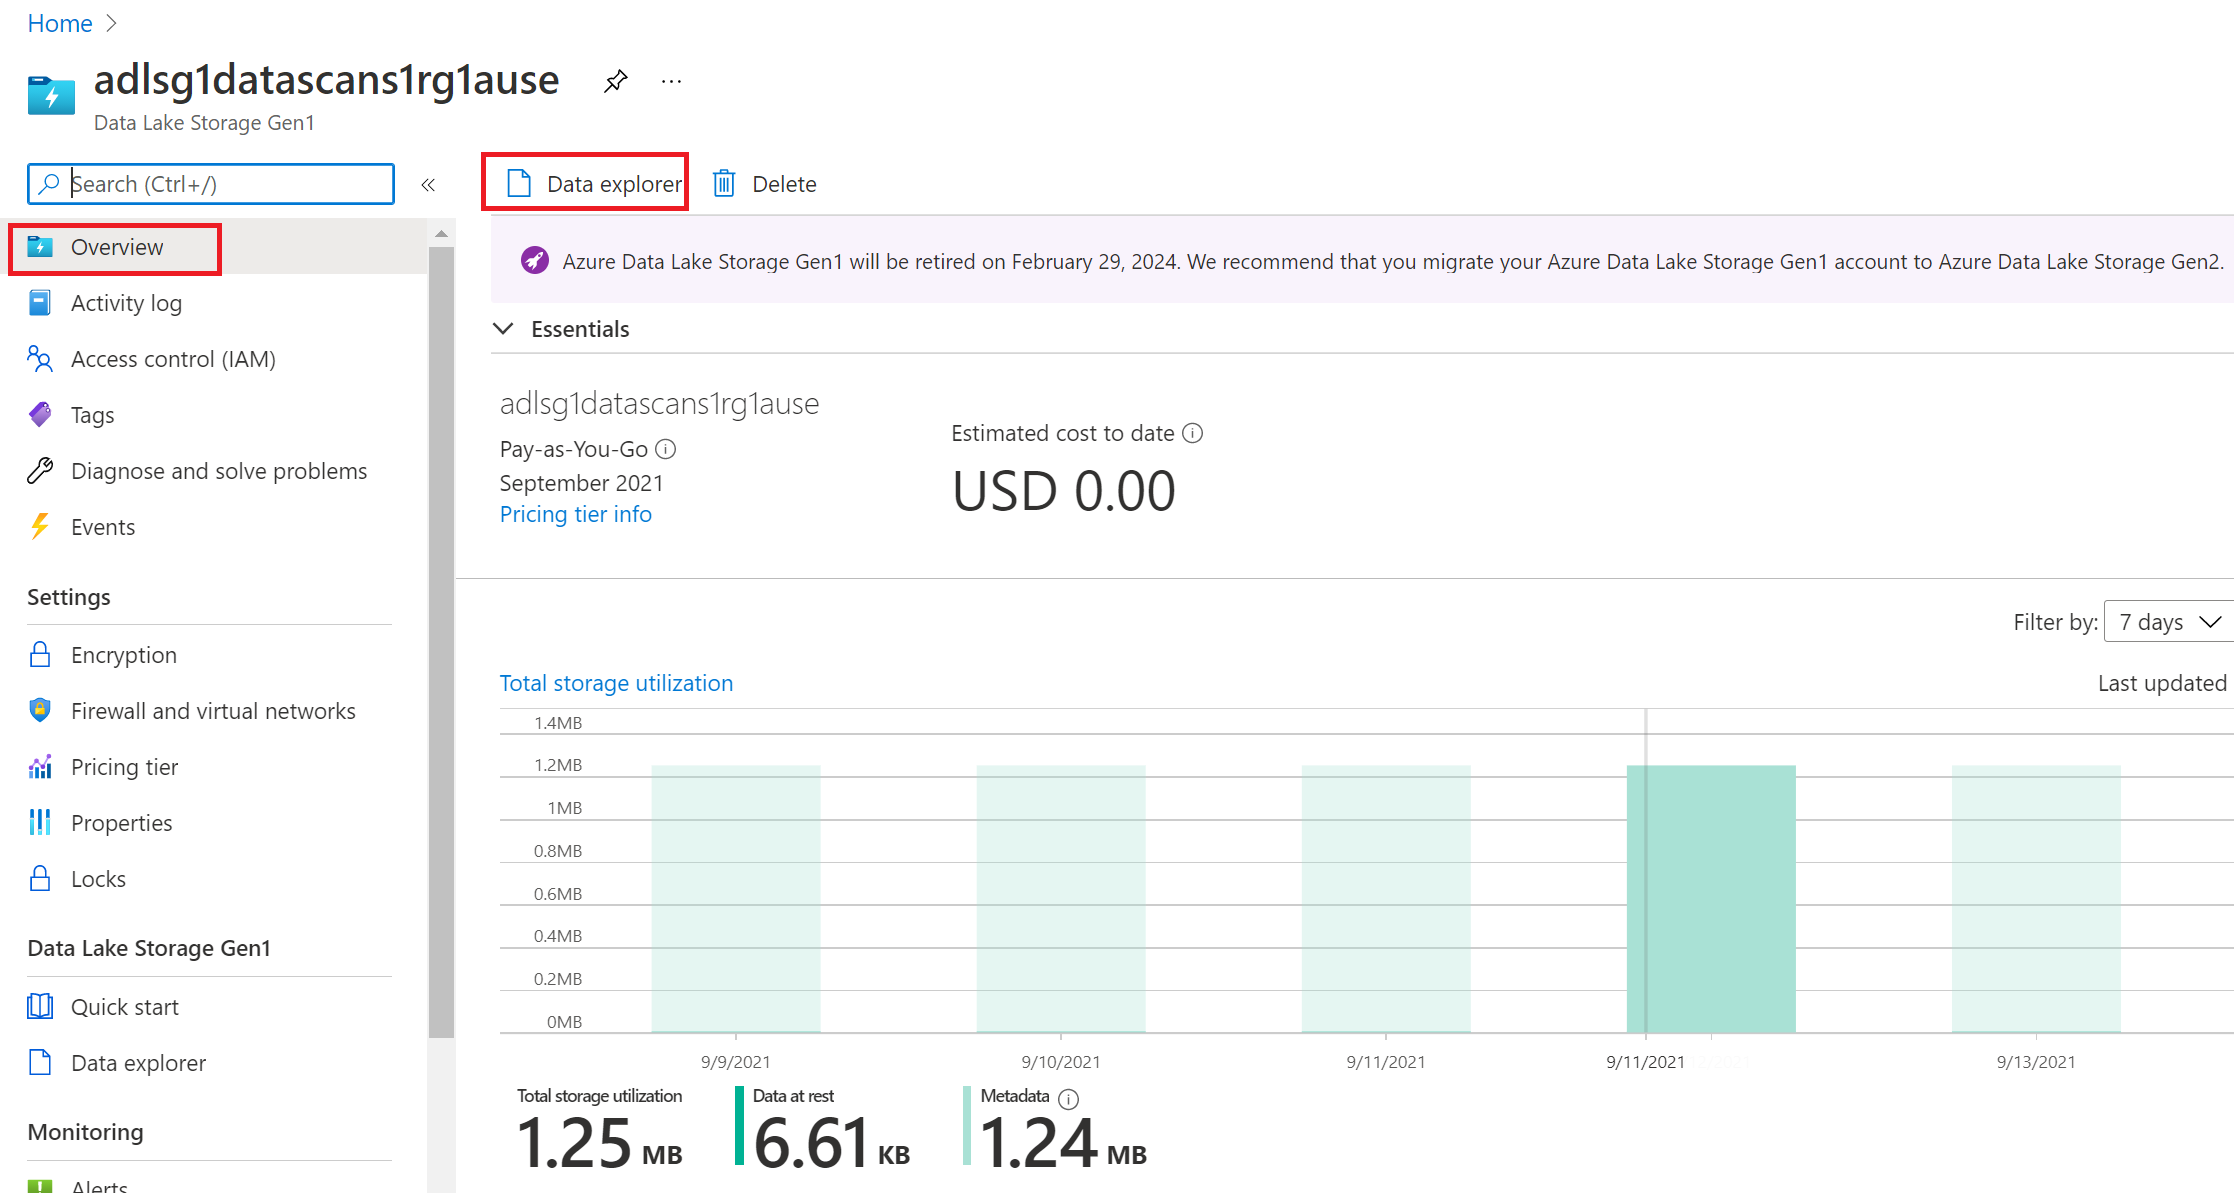Select the Overview menu item

(117, 247)
